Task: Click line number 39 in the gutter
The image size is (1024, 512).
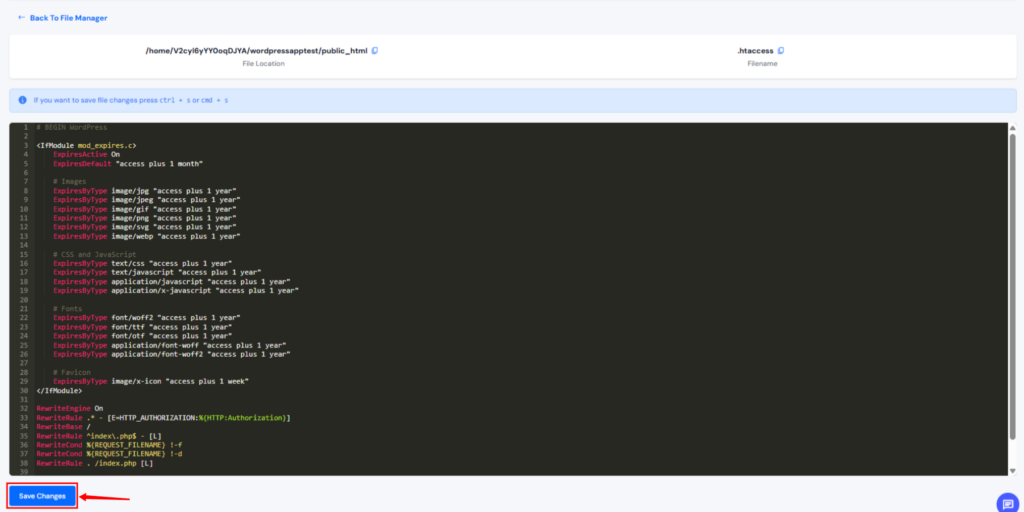Action: tap(24, 472)
